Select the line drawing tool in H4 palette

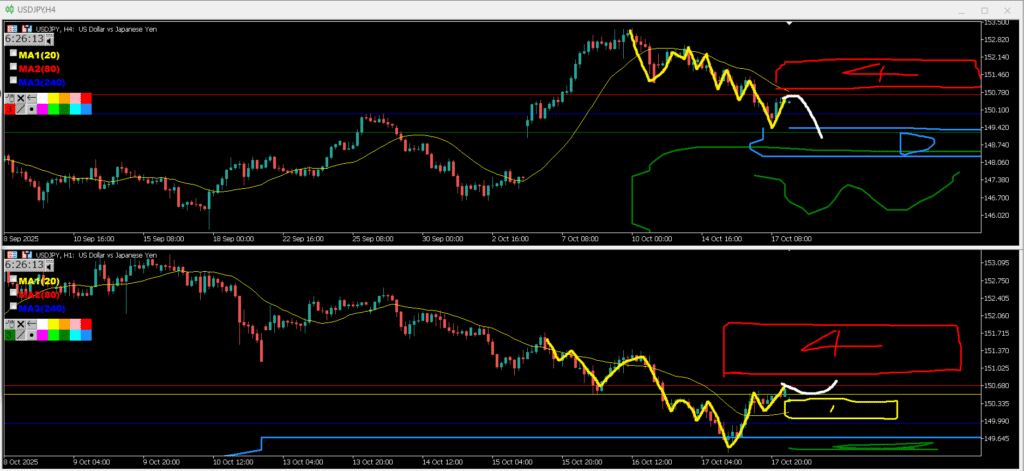point(22,109)
